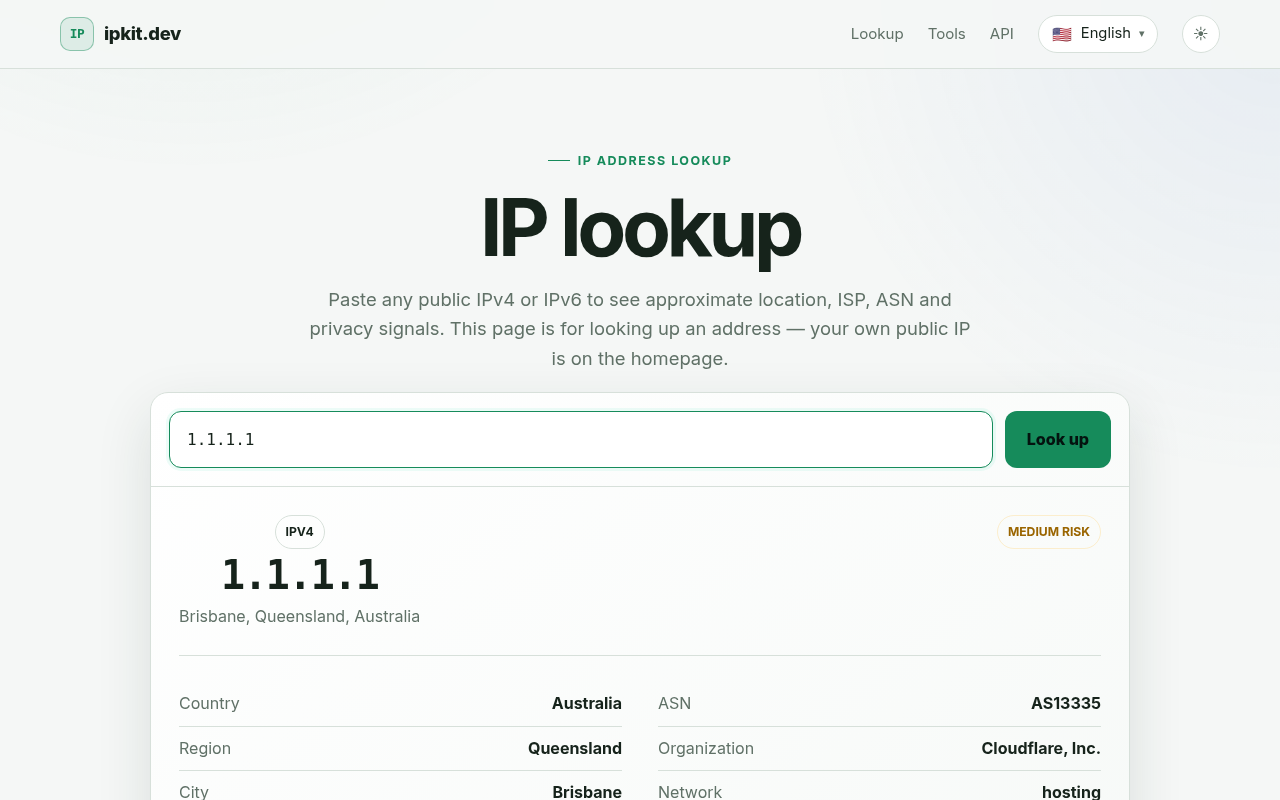Open the API nav link

[1002, 34]
